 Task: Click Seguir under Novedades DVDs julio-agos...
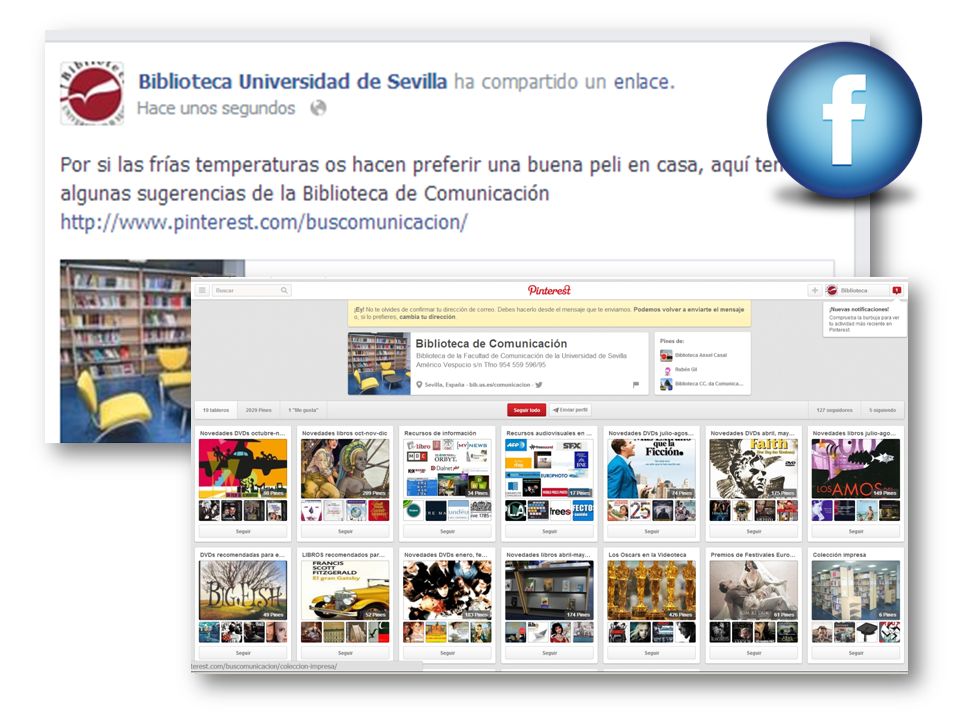[651, 531]
